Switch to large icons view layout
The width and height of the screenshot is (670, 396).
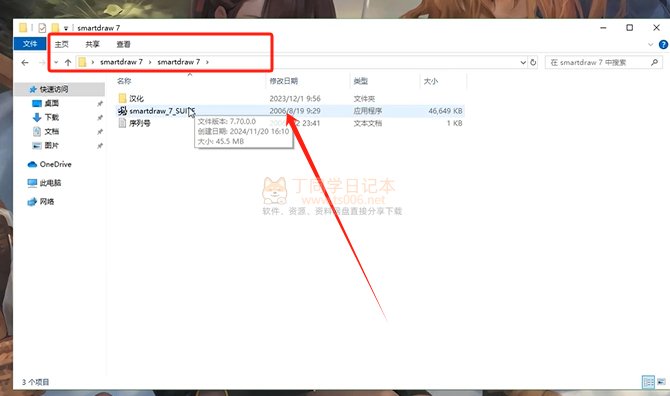pos(661,381)
